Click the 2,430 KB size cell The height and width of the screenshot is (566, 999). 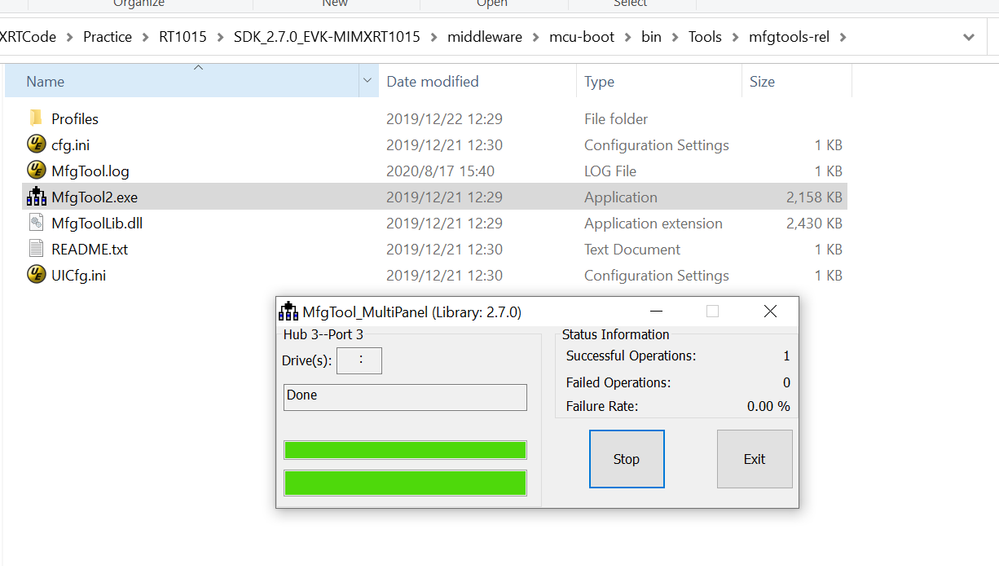coord(814,224)
